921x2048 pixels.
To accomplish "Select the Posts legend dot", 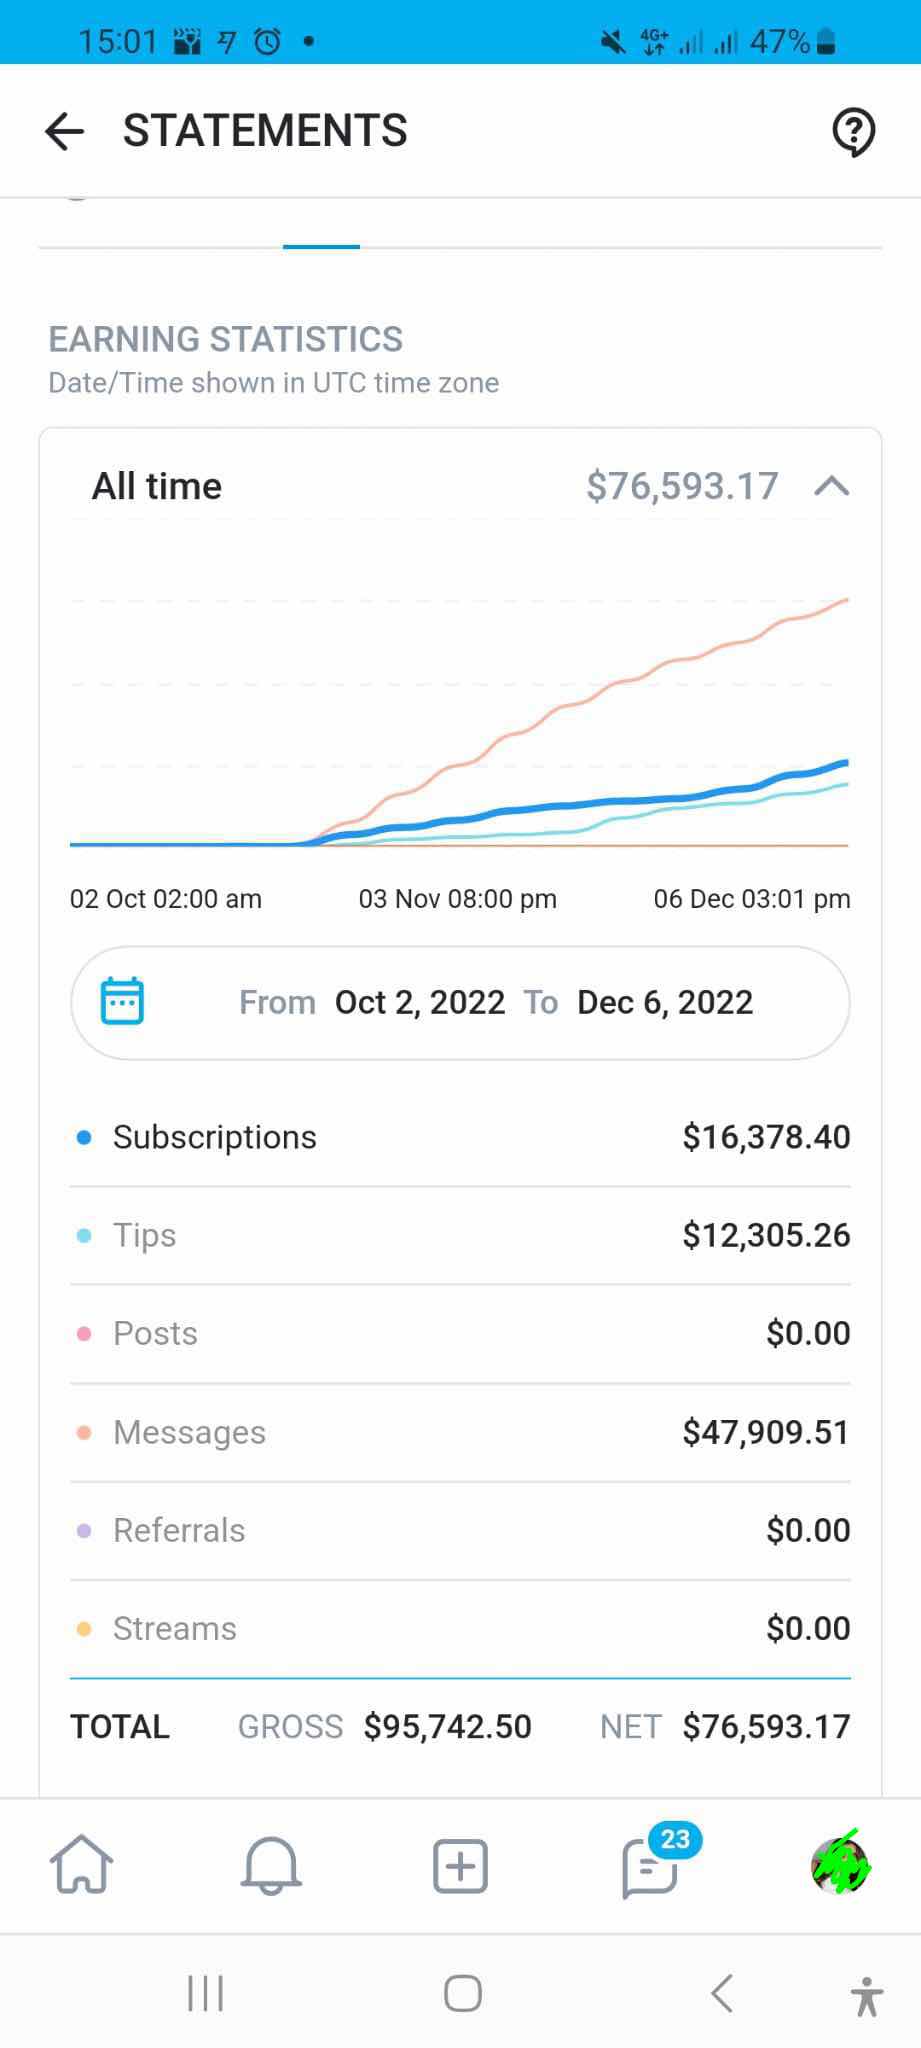I will pyautogui.click(x=84, y=1334).
